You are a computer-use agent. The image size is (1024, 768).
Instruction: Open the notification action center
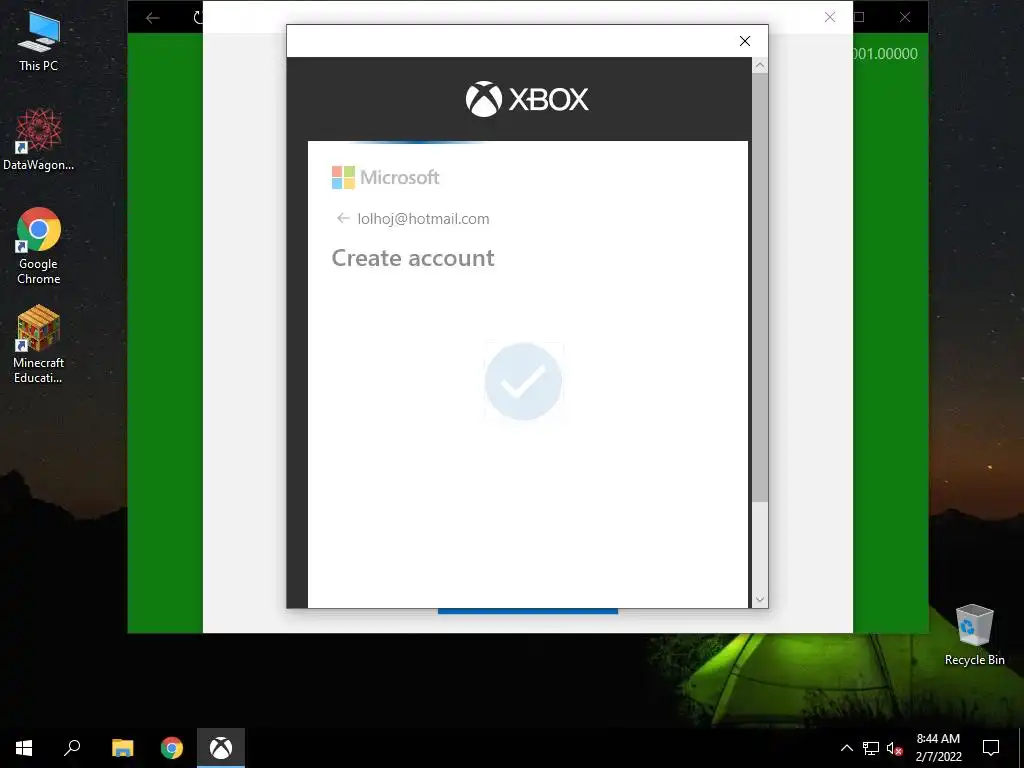(991, 748)
